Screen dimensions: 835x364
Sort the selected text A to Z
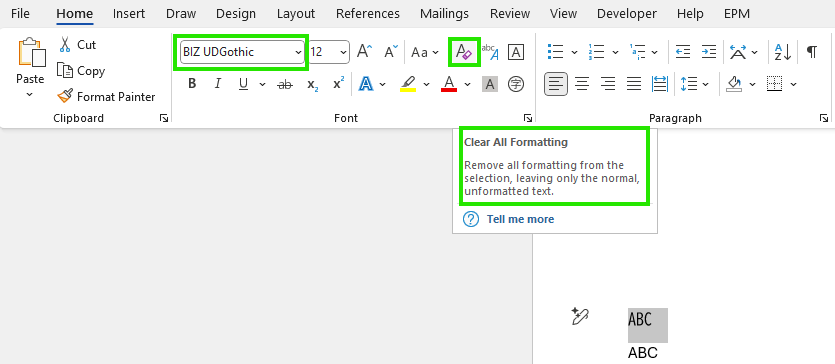(x=783, y=52)
